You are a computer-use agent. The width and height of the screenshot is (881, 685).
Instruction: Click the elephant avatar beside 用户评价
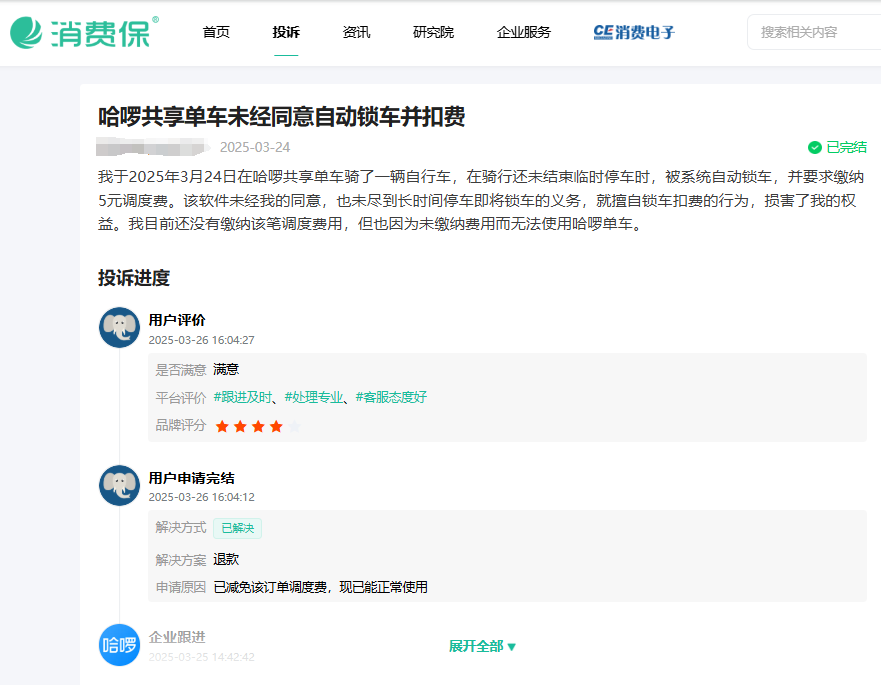119,328
